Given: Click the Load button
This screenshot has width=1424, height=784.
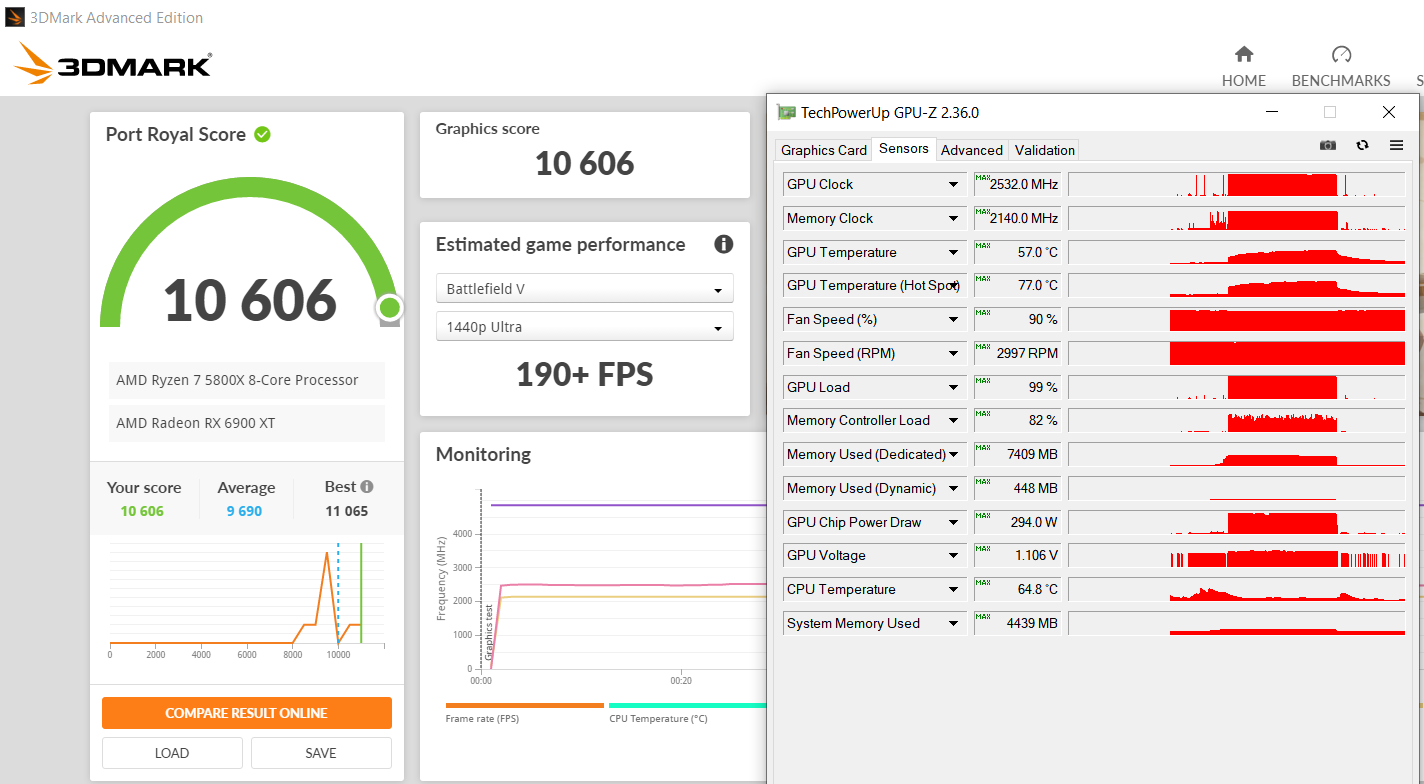Looking at the screenshot, I should click(x=172, y=753).
